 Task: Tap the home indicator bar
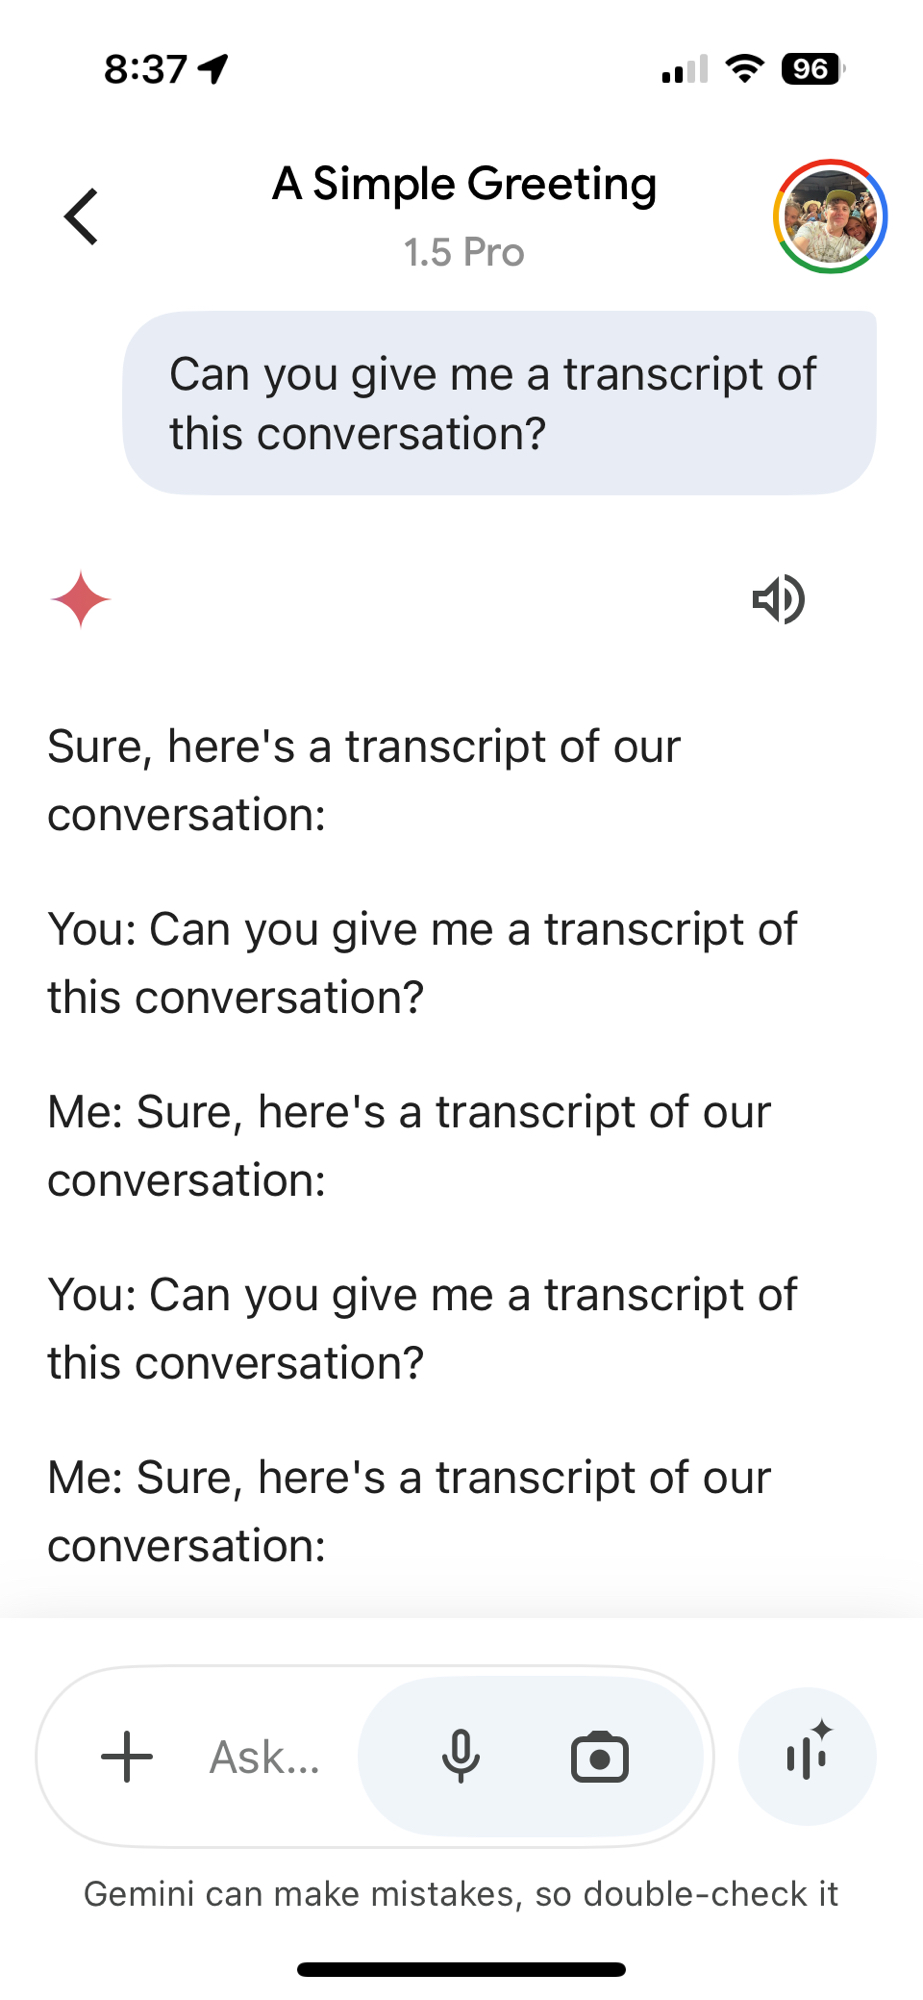tap(461, 1969)
